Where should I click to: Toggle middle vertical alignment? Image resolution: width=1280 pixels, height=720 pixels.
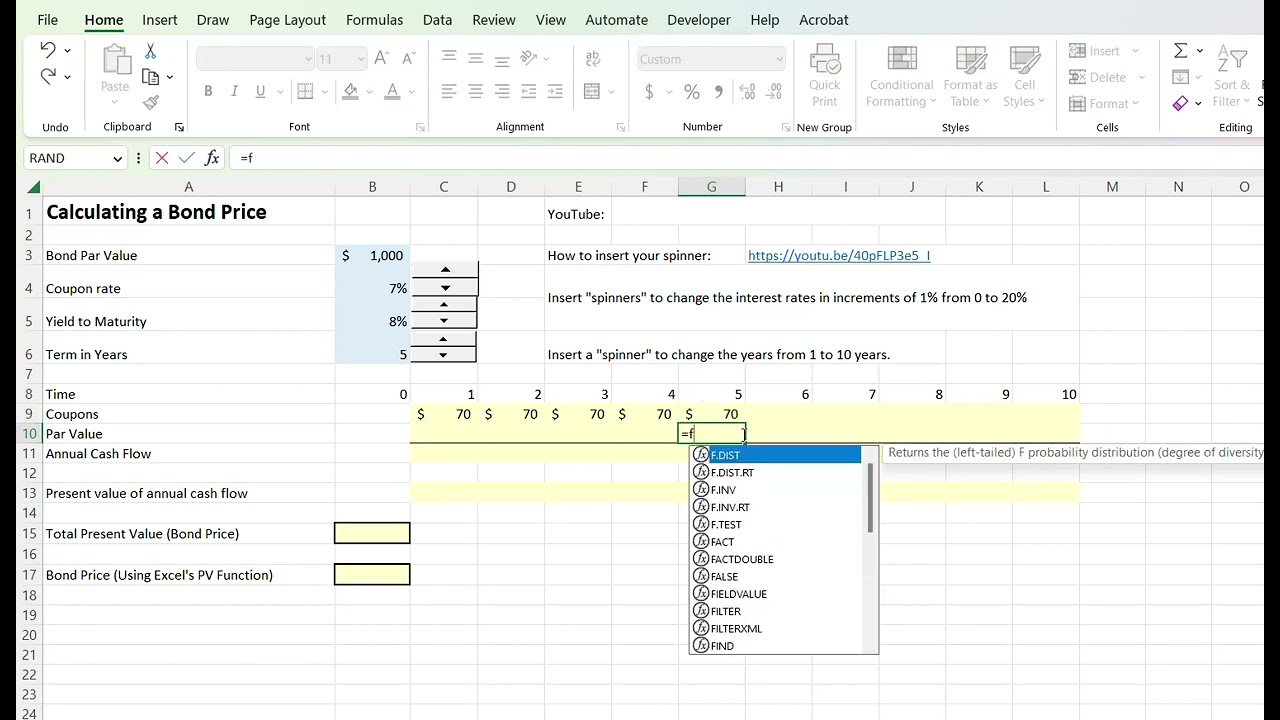click(476, 59)
